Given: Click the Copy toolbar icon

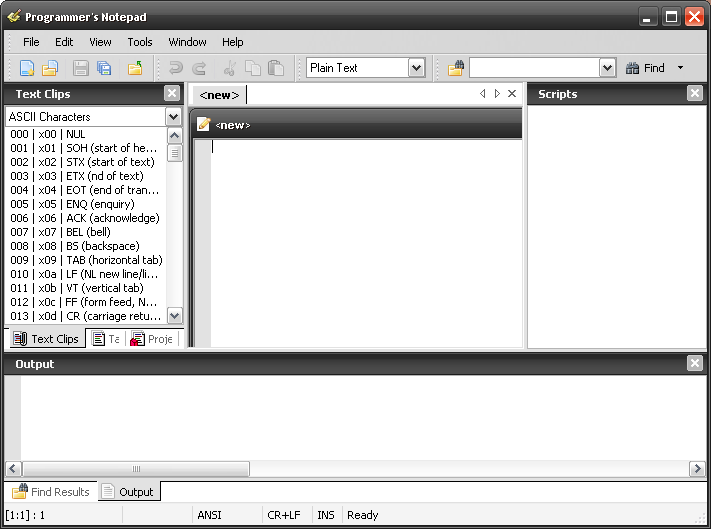Looking at the screenshot, I should point(253,68).
